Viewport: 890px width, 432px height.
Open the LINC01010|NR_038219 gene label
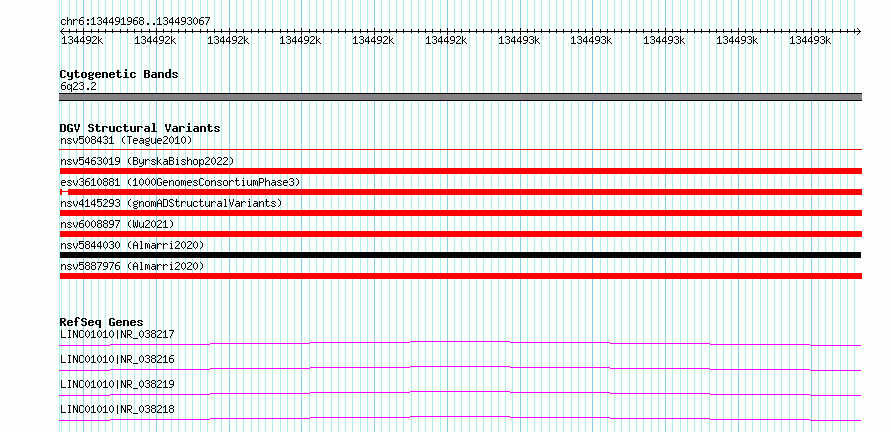pyautogui.click(x=117, y=384)
